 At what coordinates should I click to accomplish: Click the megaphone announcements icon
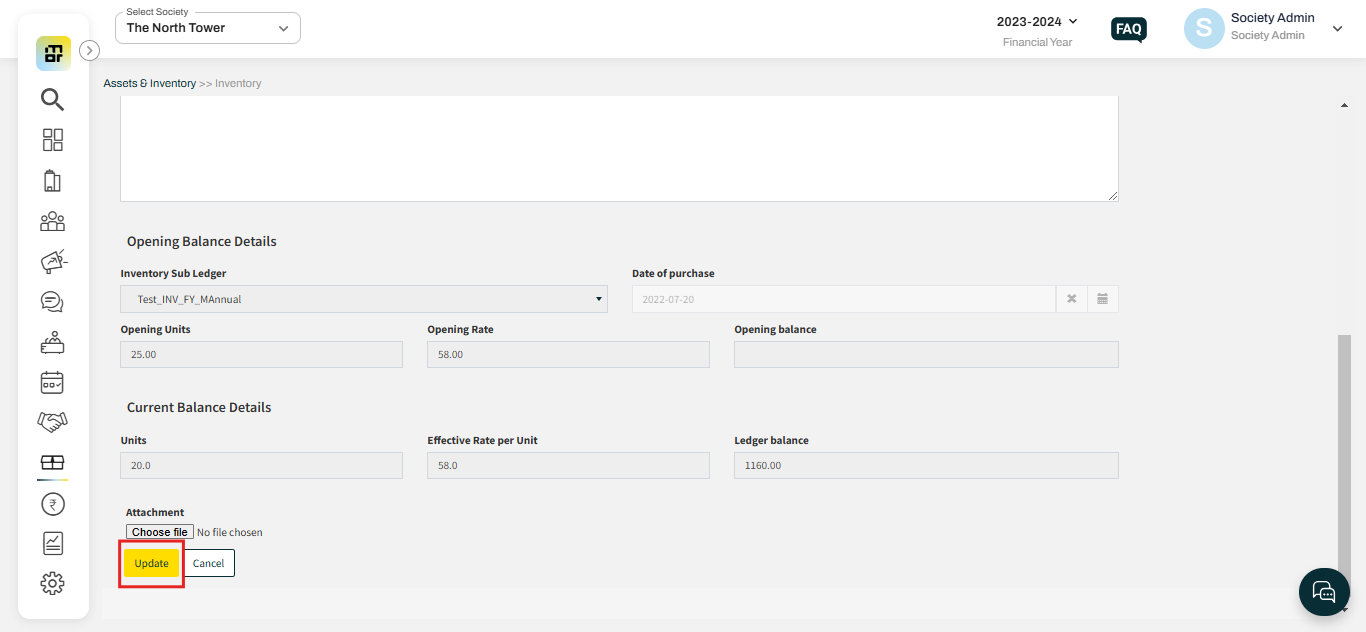click(52, 262)
